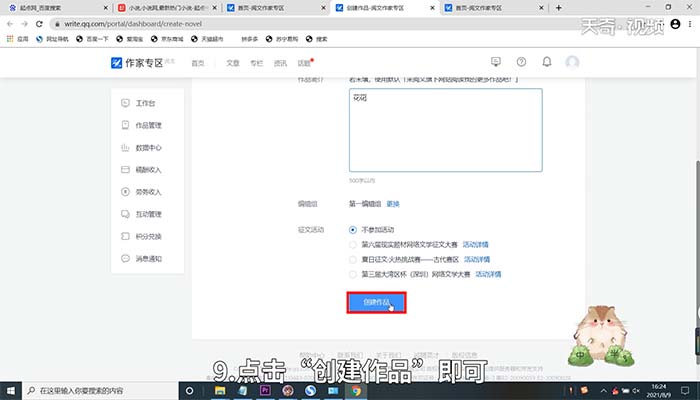Open the 网址导航 bookmark
Image resolution: width=700 pixels, height=400 pixels.
point(52,39)
